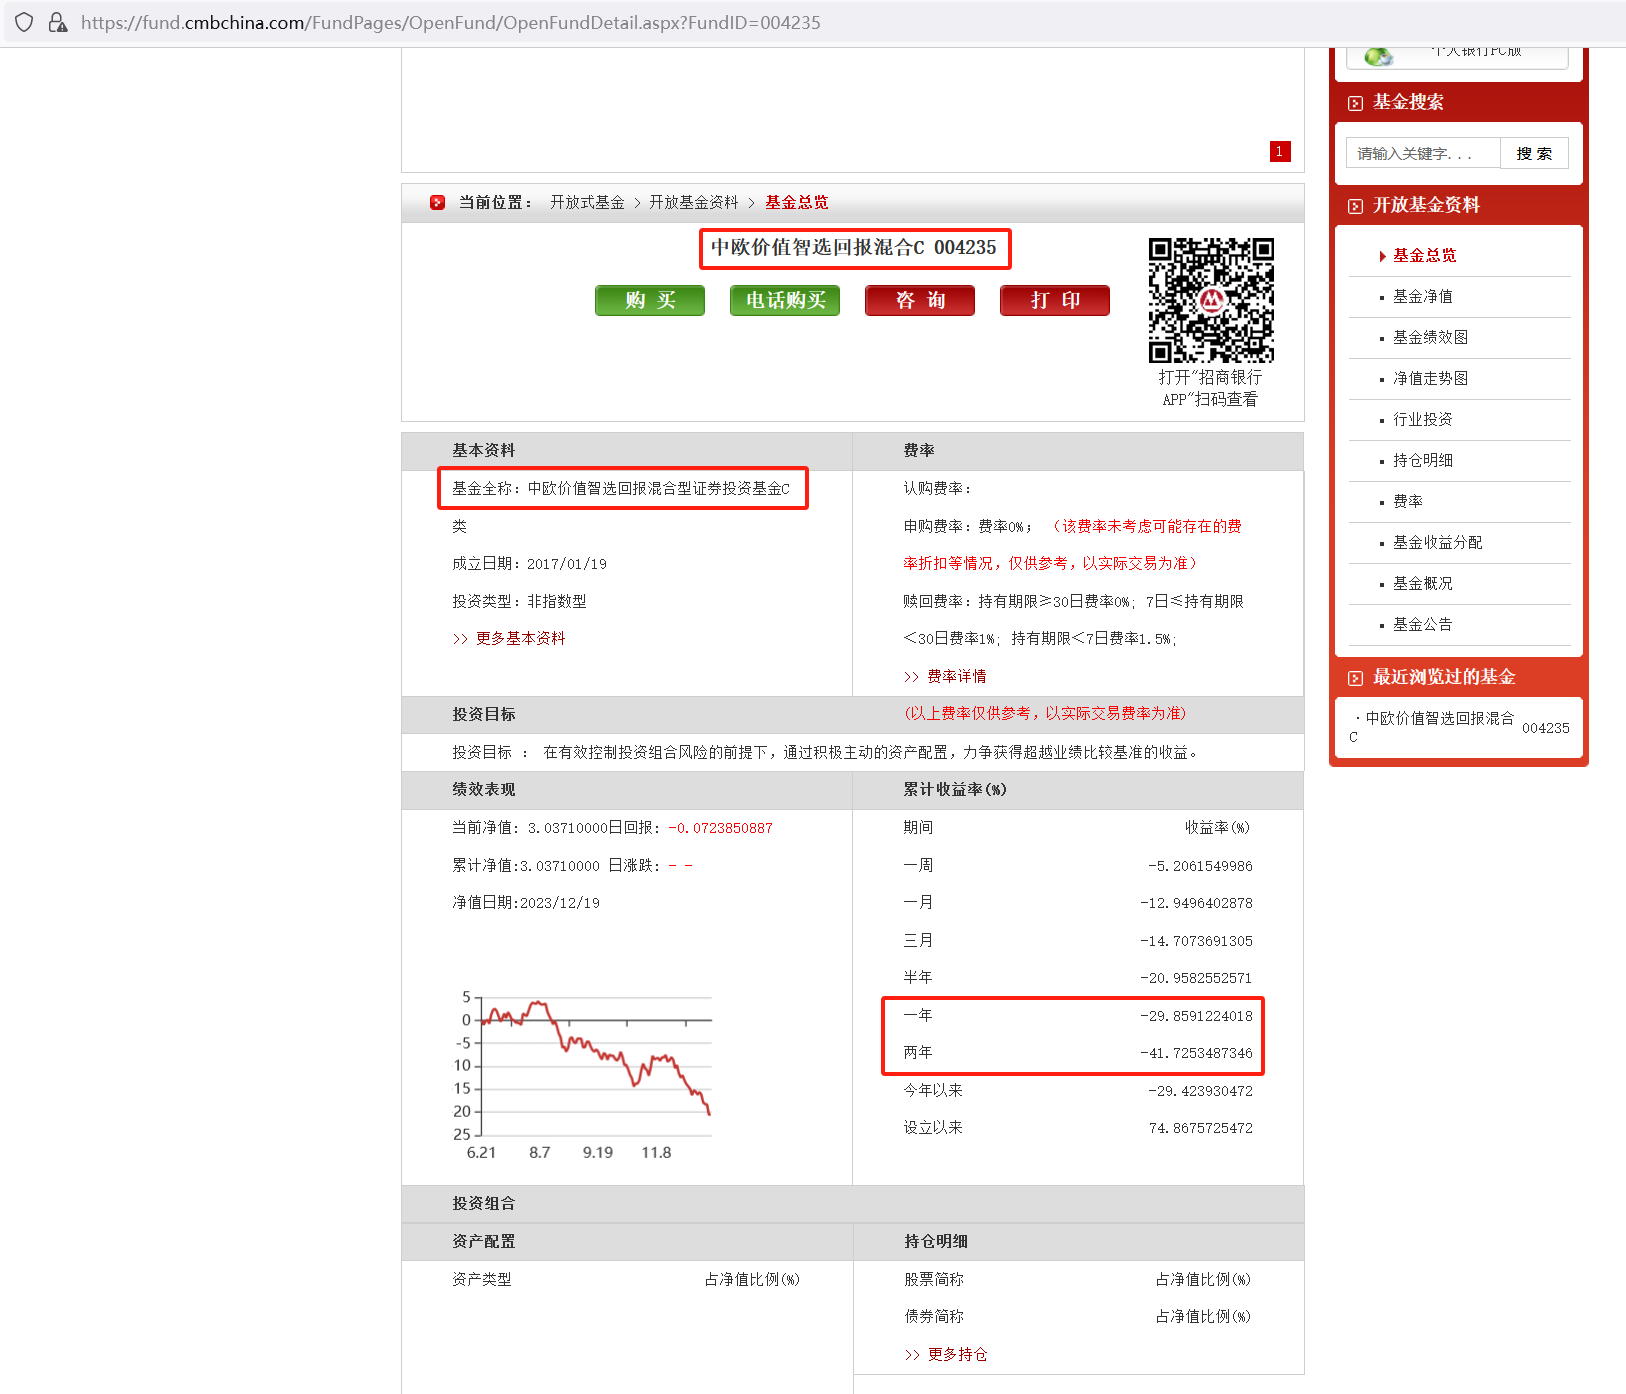Click the red location icon beside 当前位置
Viewport: 1626px width, 1394px height.
[437, 202]
